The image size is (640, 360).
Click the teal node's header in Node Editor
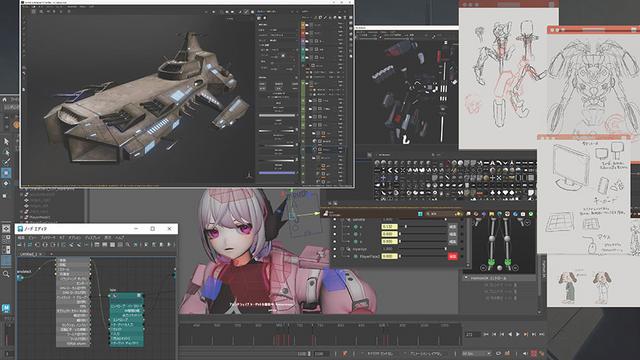click(126, 296)
